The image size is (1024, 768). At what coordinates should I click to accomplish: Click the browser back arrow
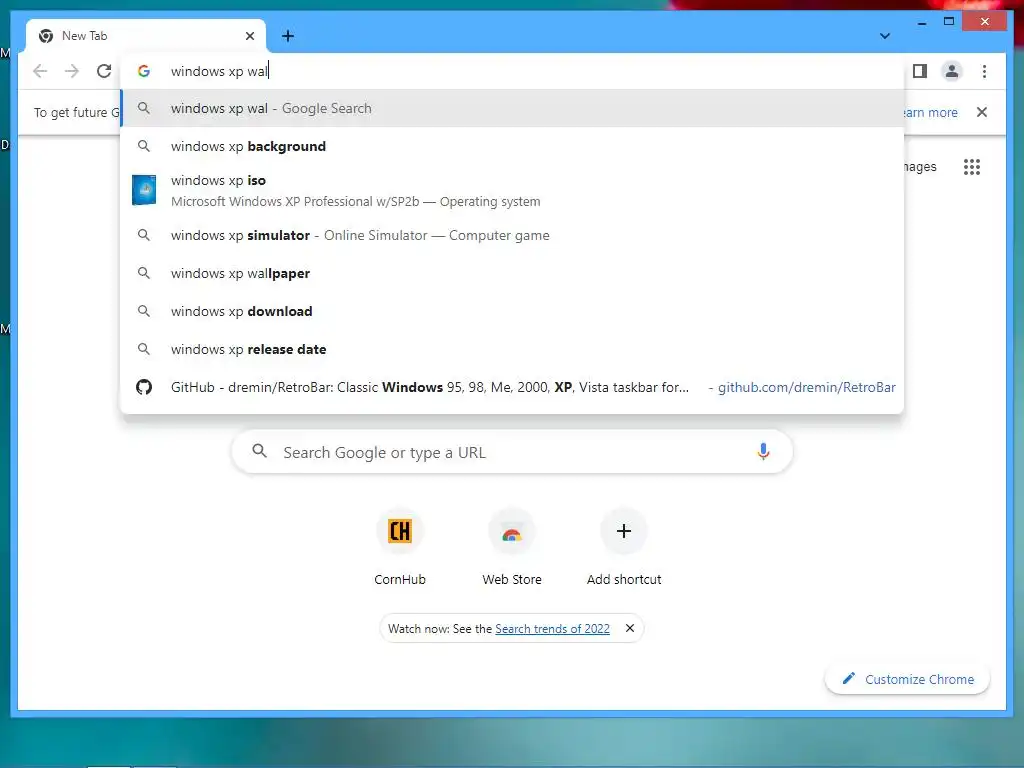pos(40,71)
